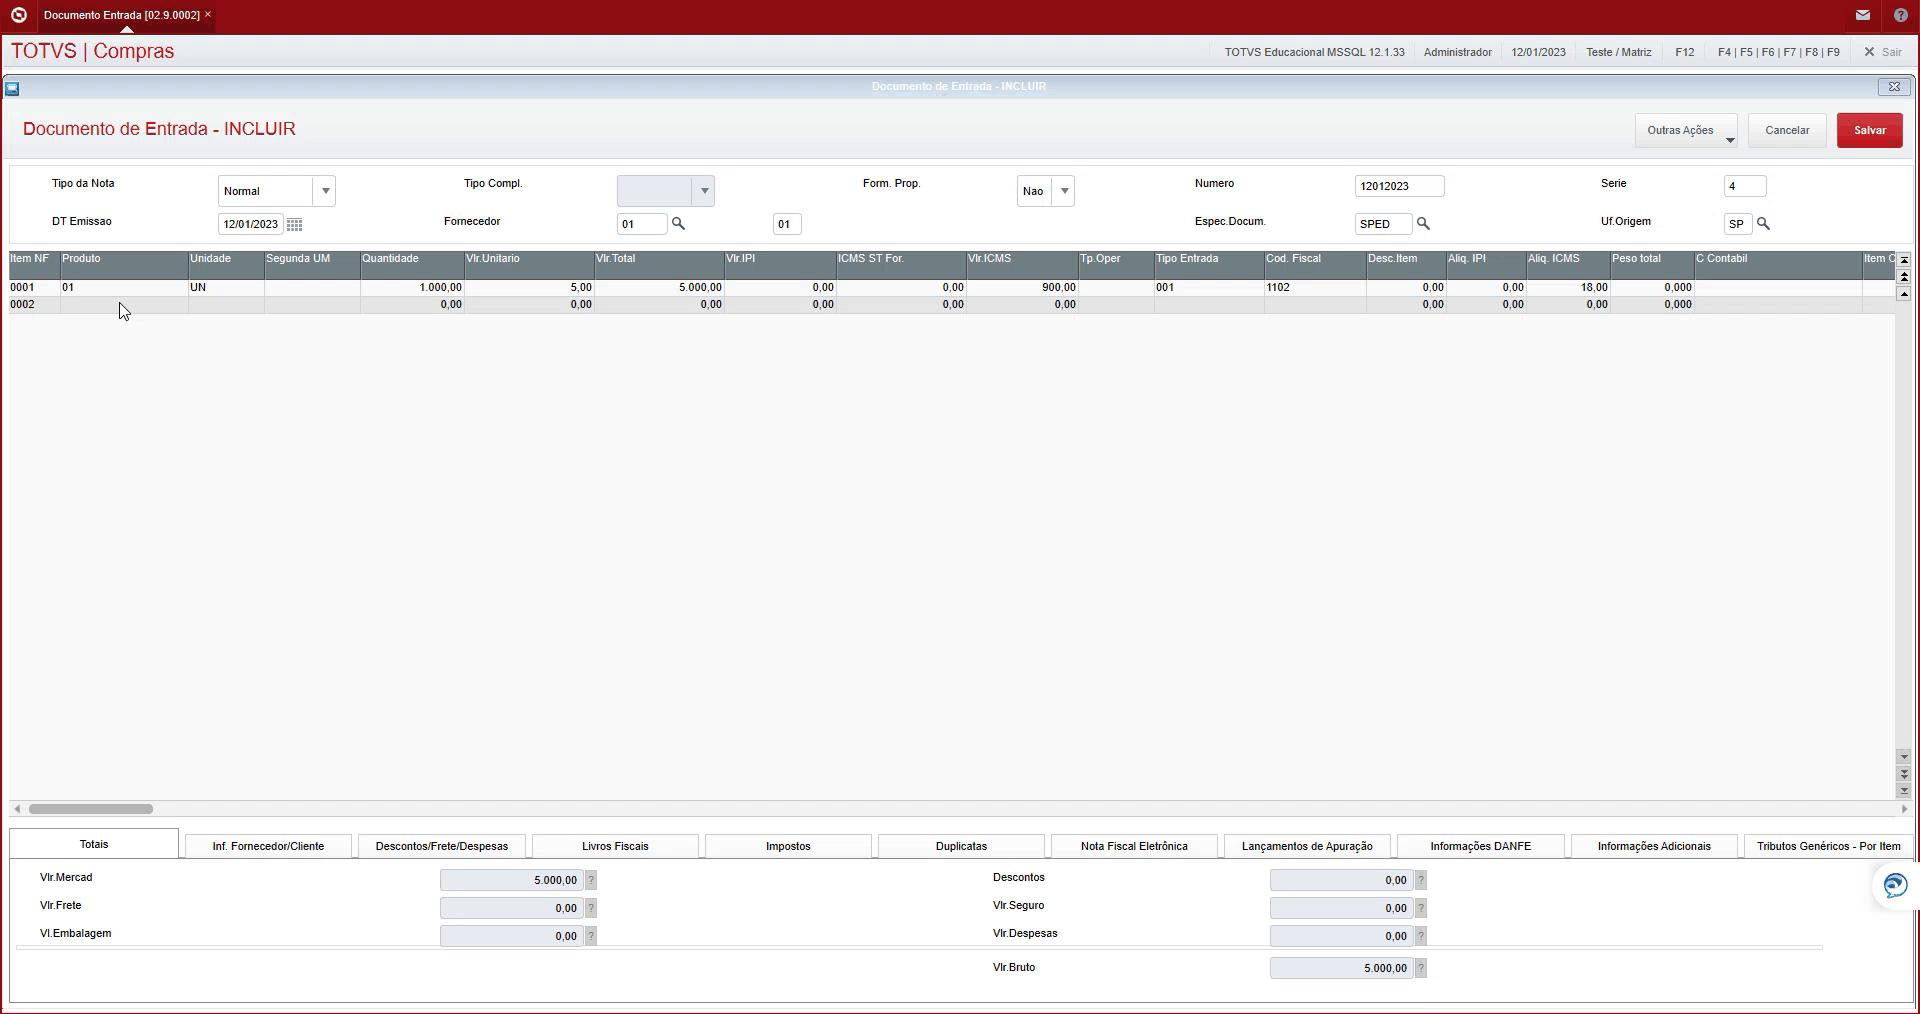This screenshot has height=1014, width=1920.
Task: Click the Fornecedor code field
Action: point(641,224)
